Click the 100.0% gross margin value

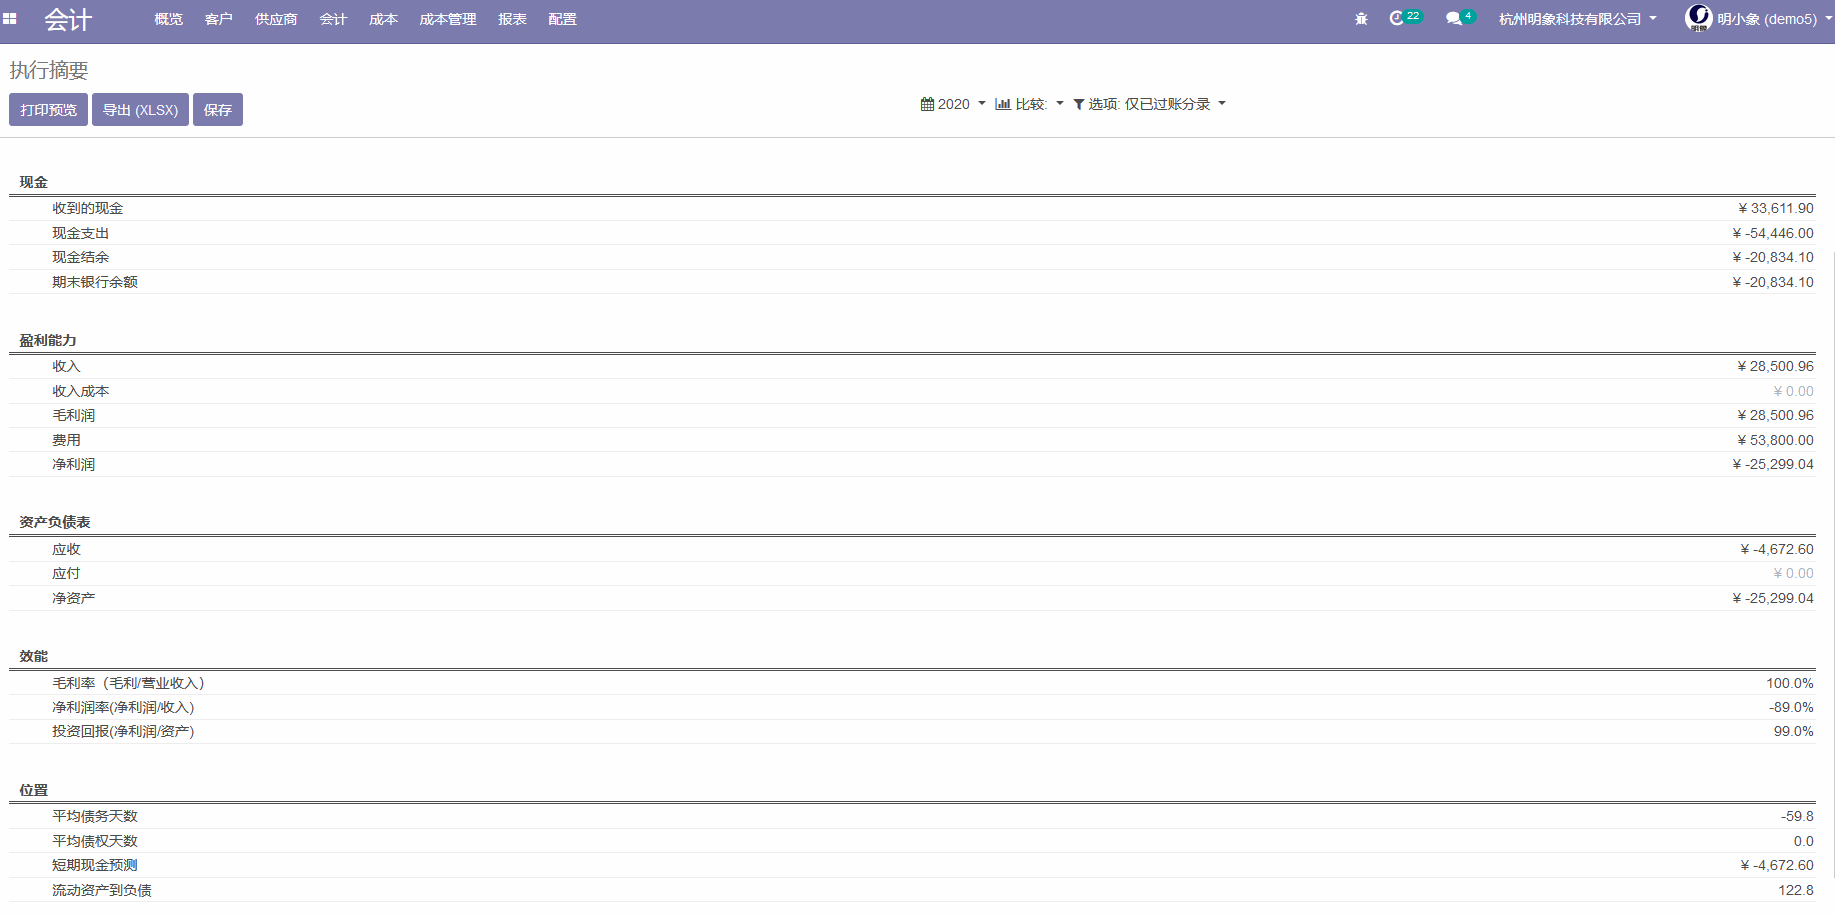(1790, 683)
